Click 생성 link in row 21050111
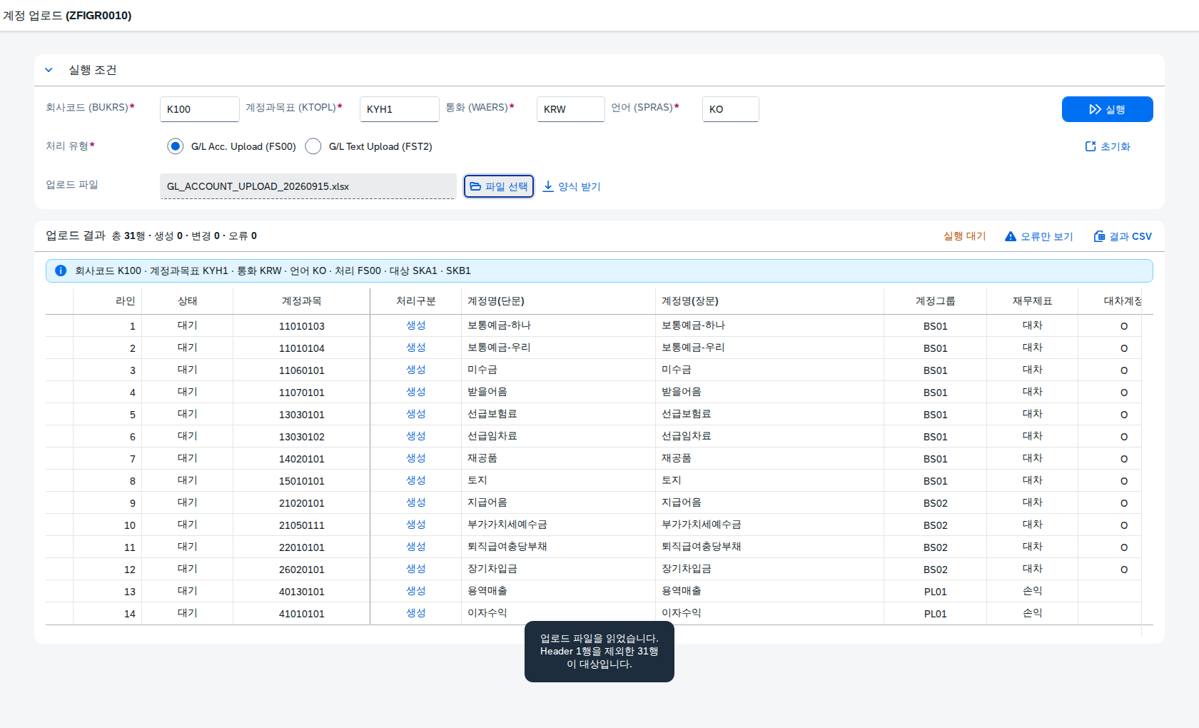 point(416,525)
